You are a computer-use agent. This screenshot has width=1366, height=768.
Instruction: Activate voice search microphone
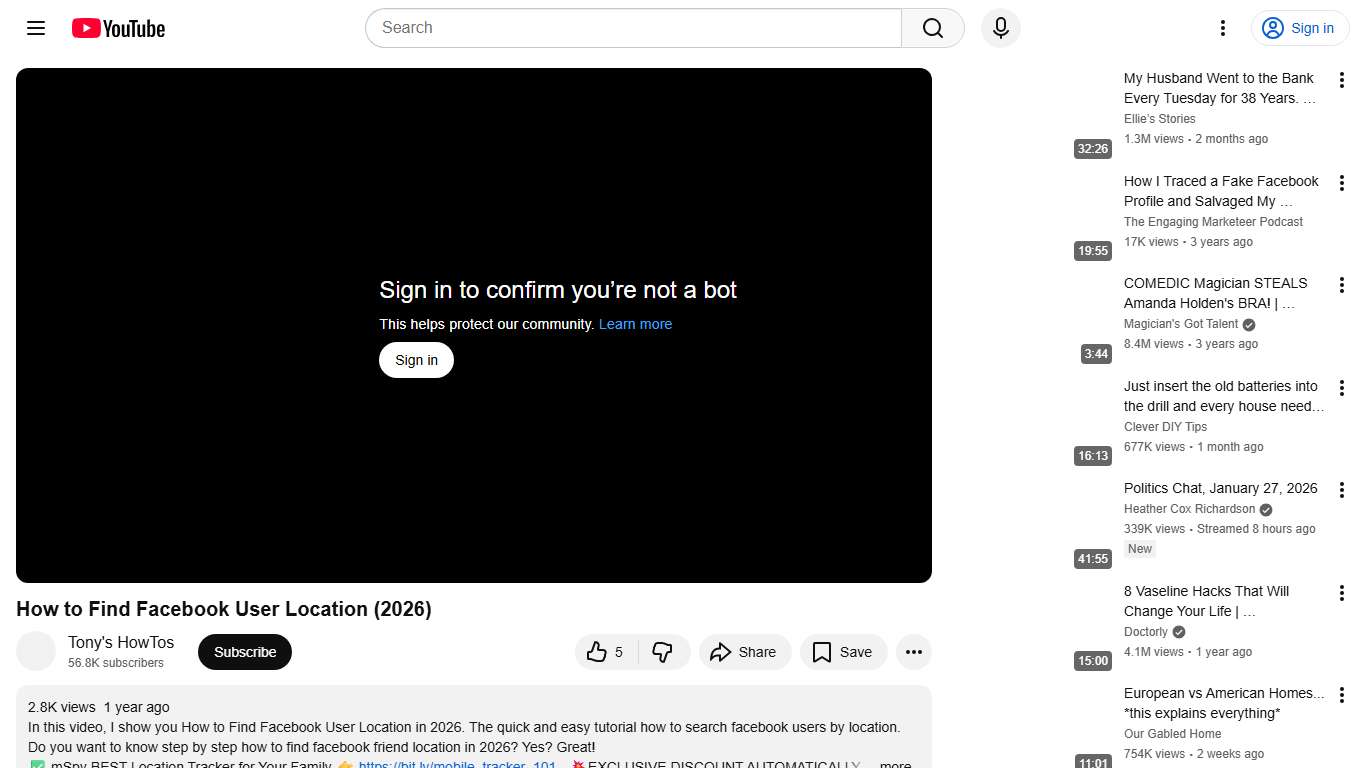(1000, 28)
